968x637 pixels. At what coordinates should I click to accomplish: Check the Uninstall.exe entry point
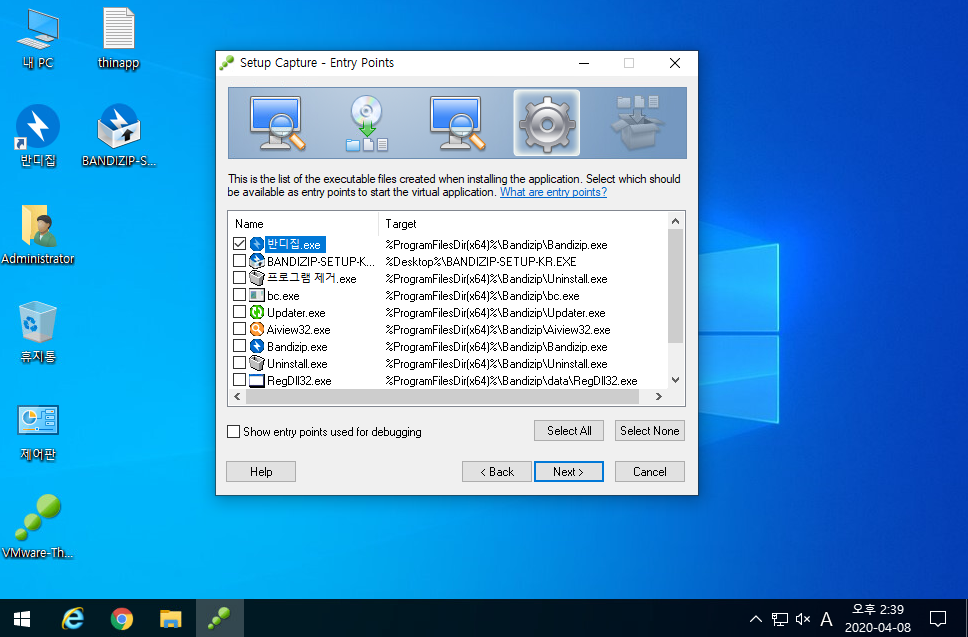coord(240,363)
